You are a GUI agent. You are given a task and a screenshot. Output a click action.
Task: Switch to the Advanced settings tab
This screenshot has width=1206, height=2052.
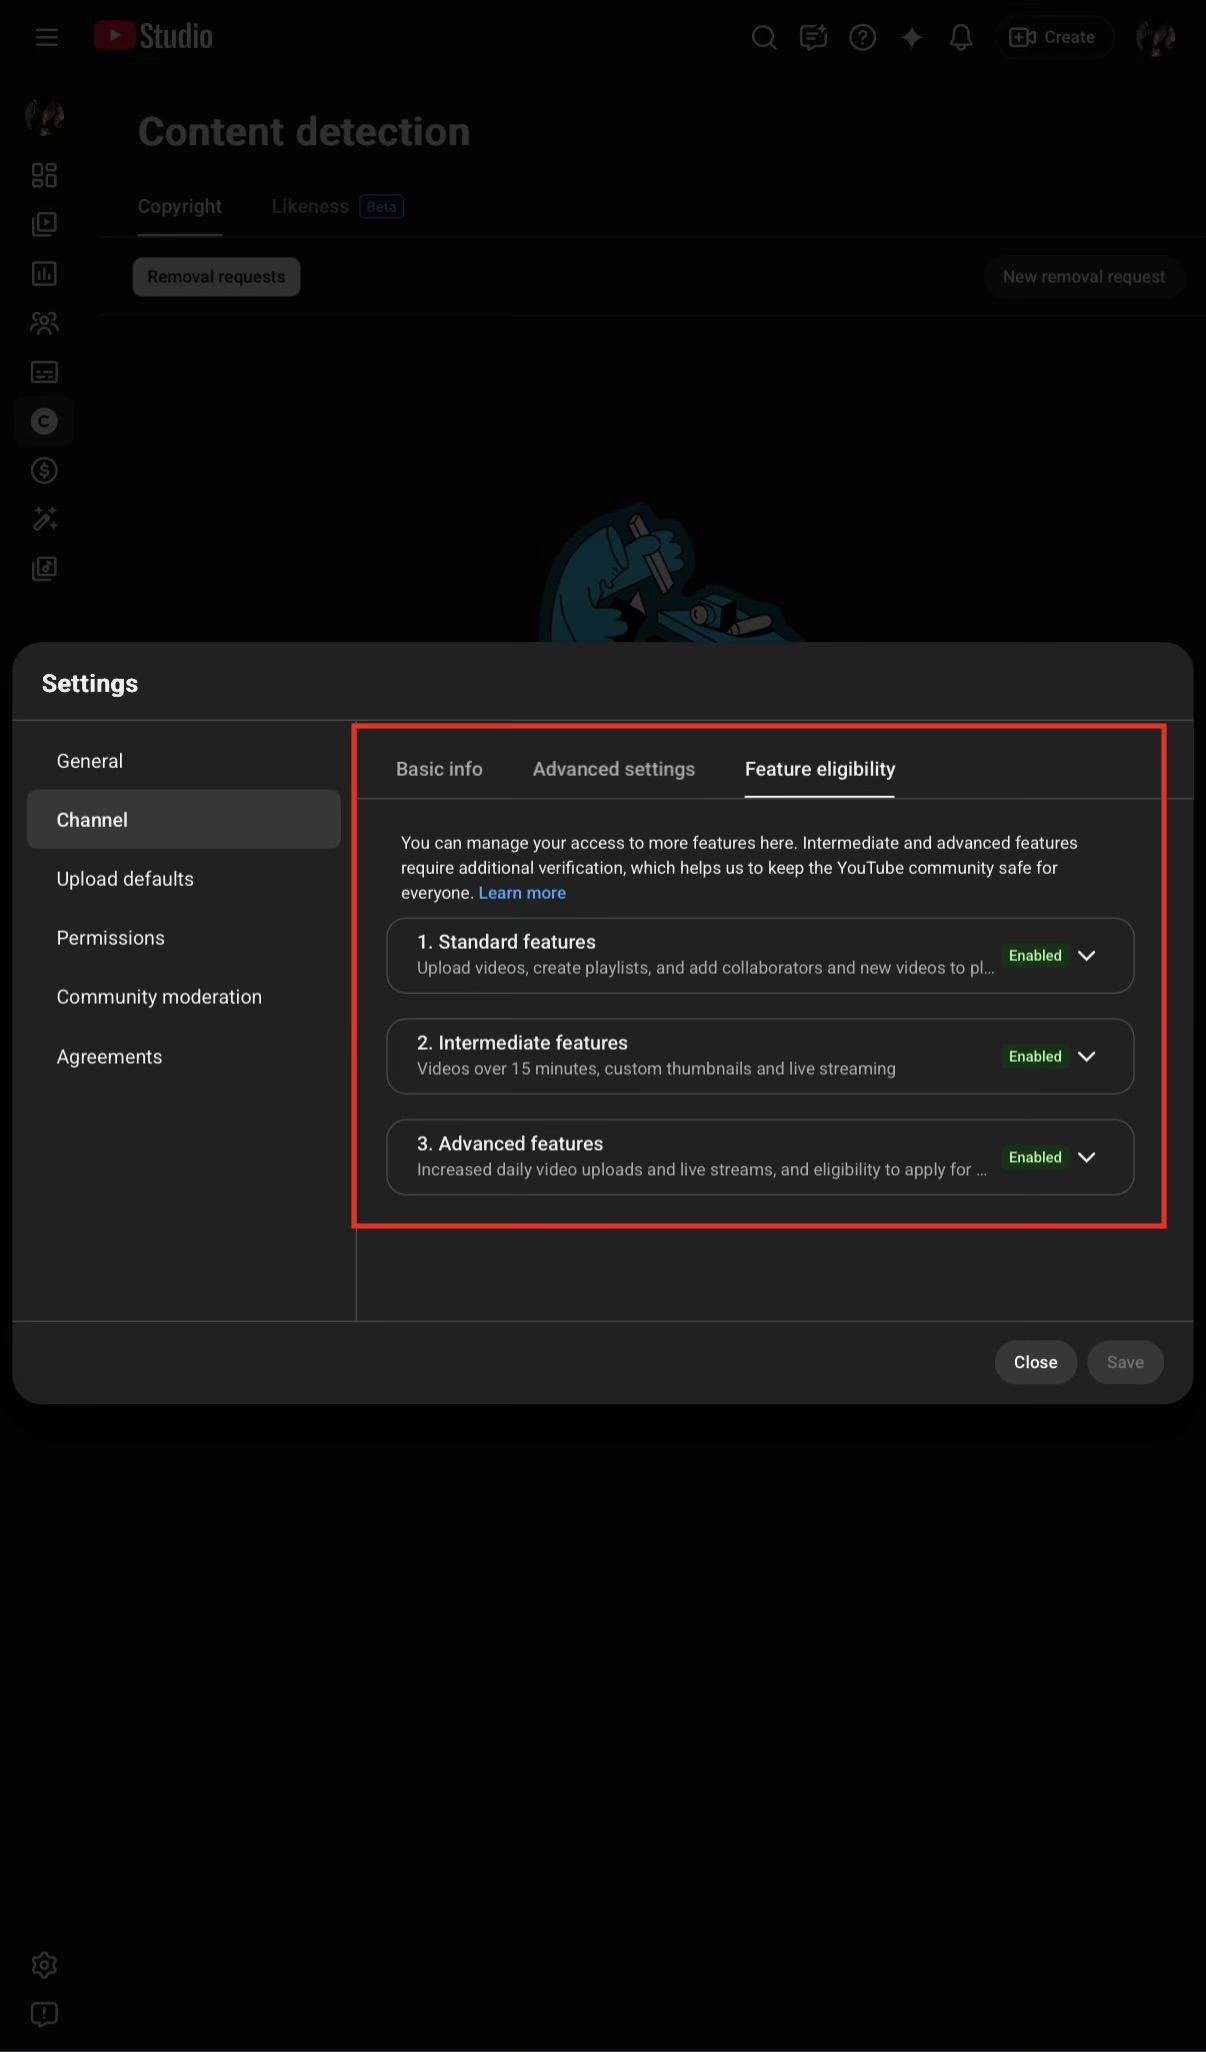click(x=614, y=769)
